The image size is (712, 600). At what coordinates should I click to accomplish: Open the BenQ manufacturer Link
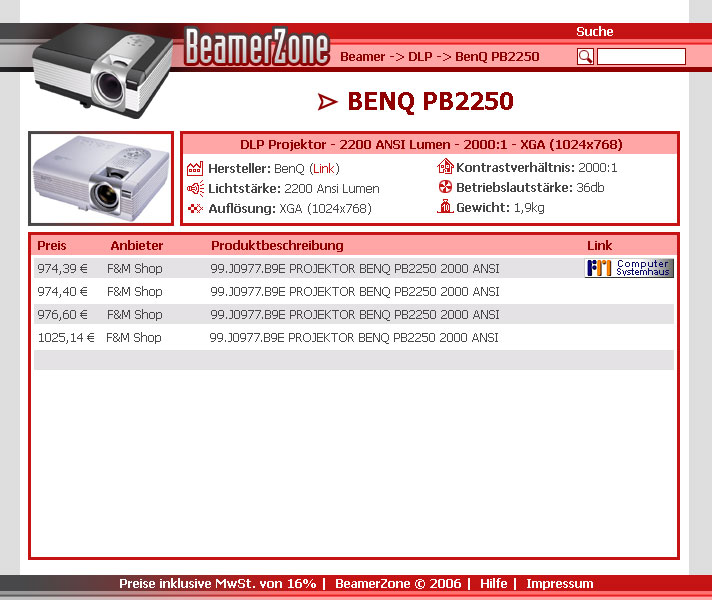tap(324, 169)
